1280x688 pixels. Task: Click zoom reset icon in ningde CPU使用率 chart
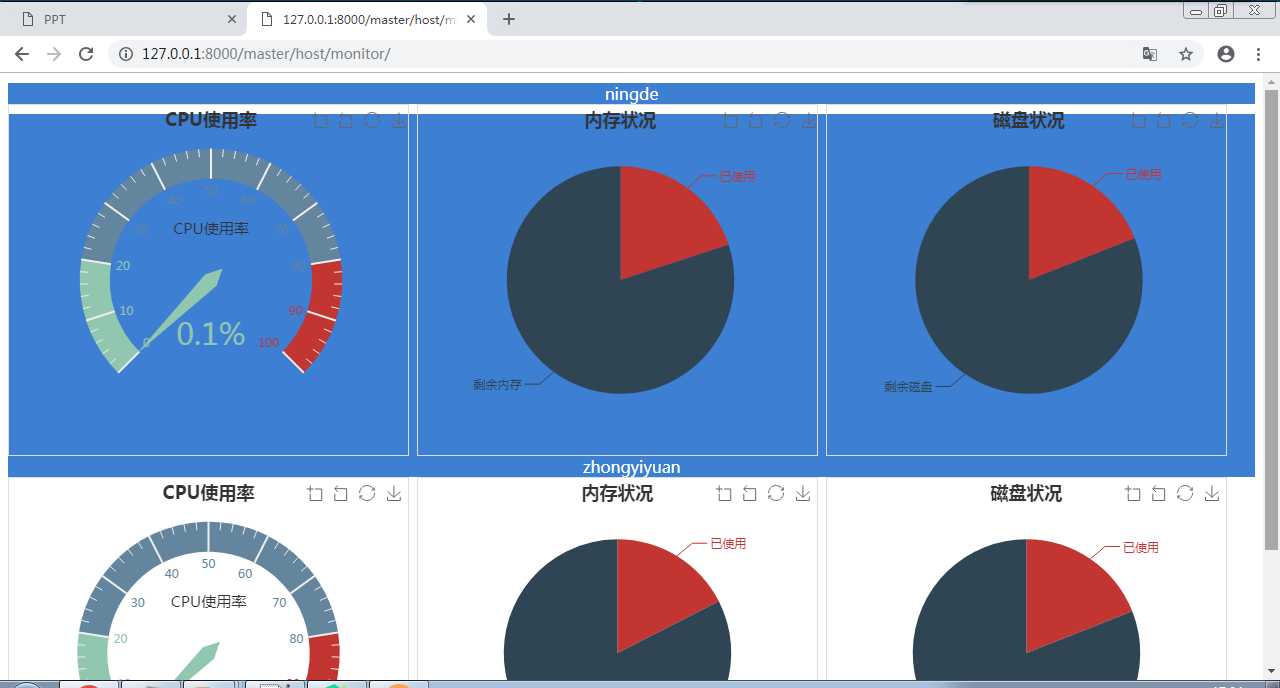346,120
